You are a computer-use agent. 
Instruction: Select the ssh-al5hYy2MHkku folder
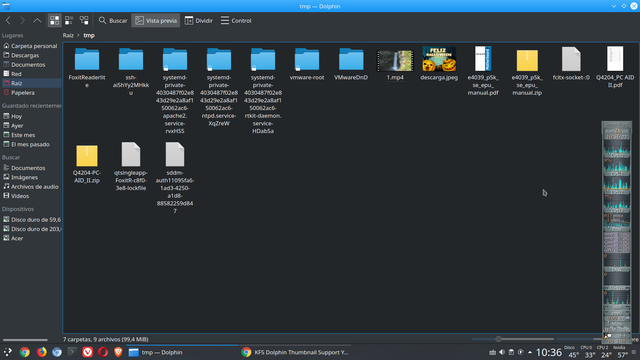point(131,71)
